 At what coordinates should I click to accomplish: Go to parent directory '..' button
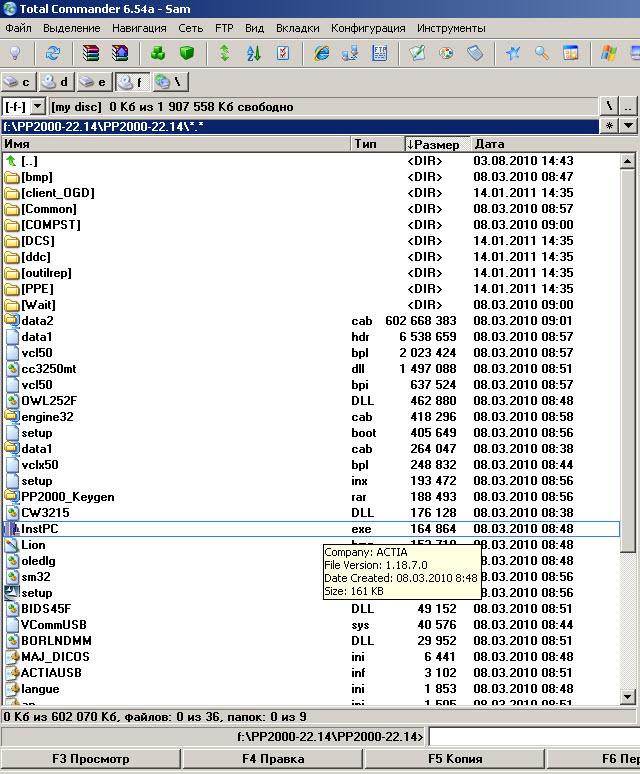click(628, 106)
